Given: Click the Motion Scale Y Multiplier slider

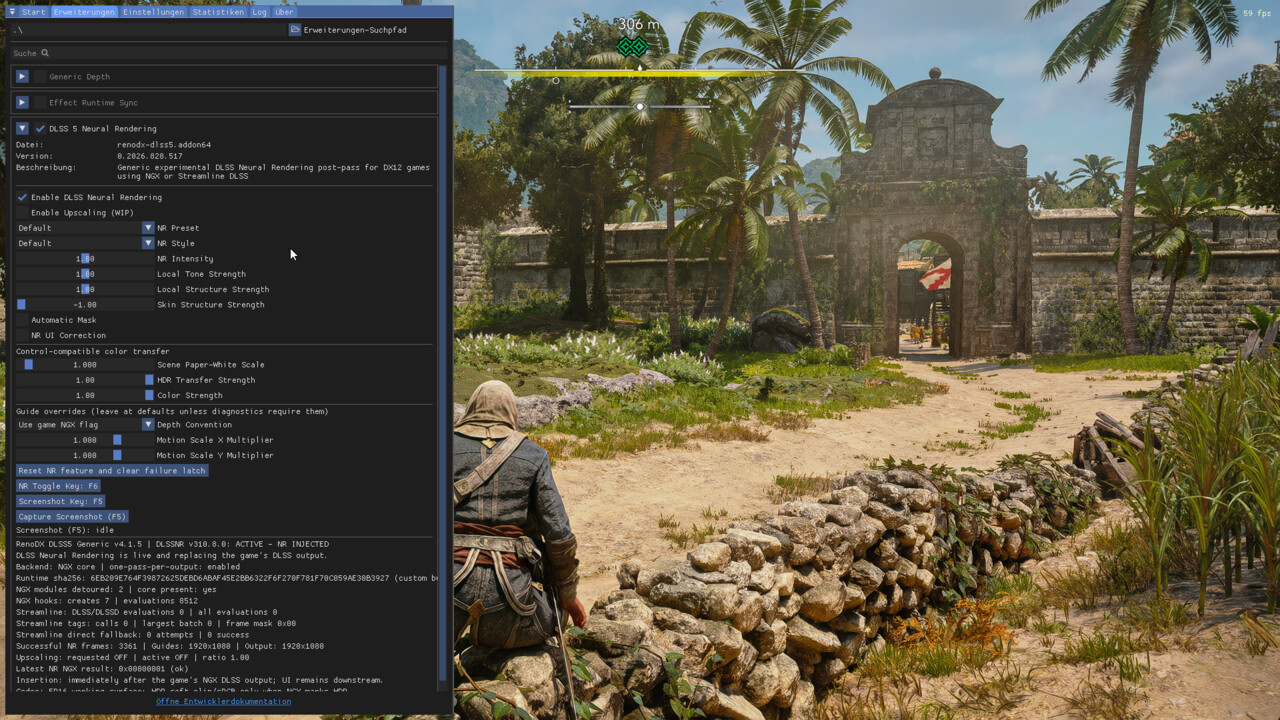Looking at the screenshot, I should pos(85,455).
